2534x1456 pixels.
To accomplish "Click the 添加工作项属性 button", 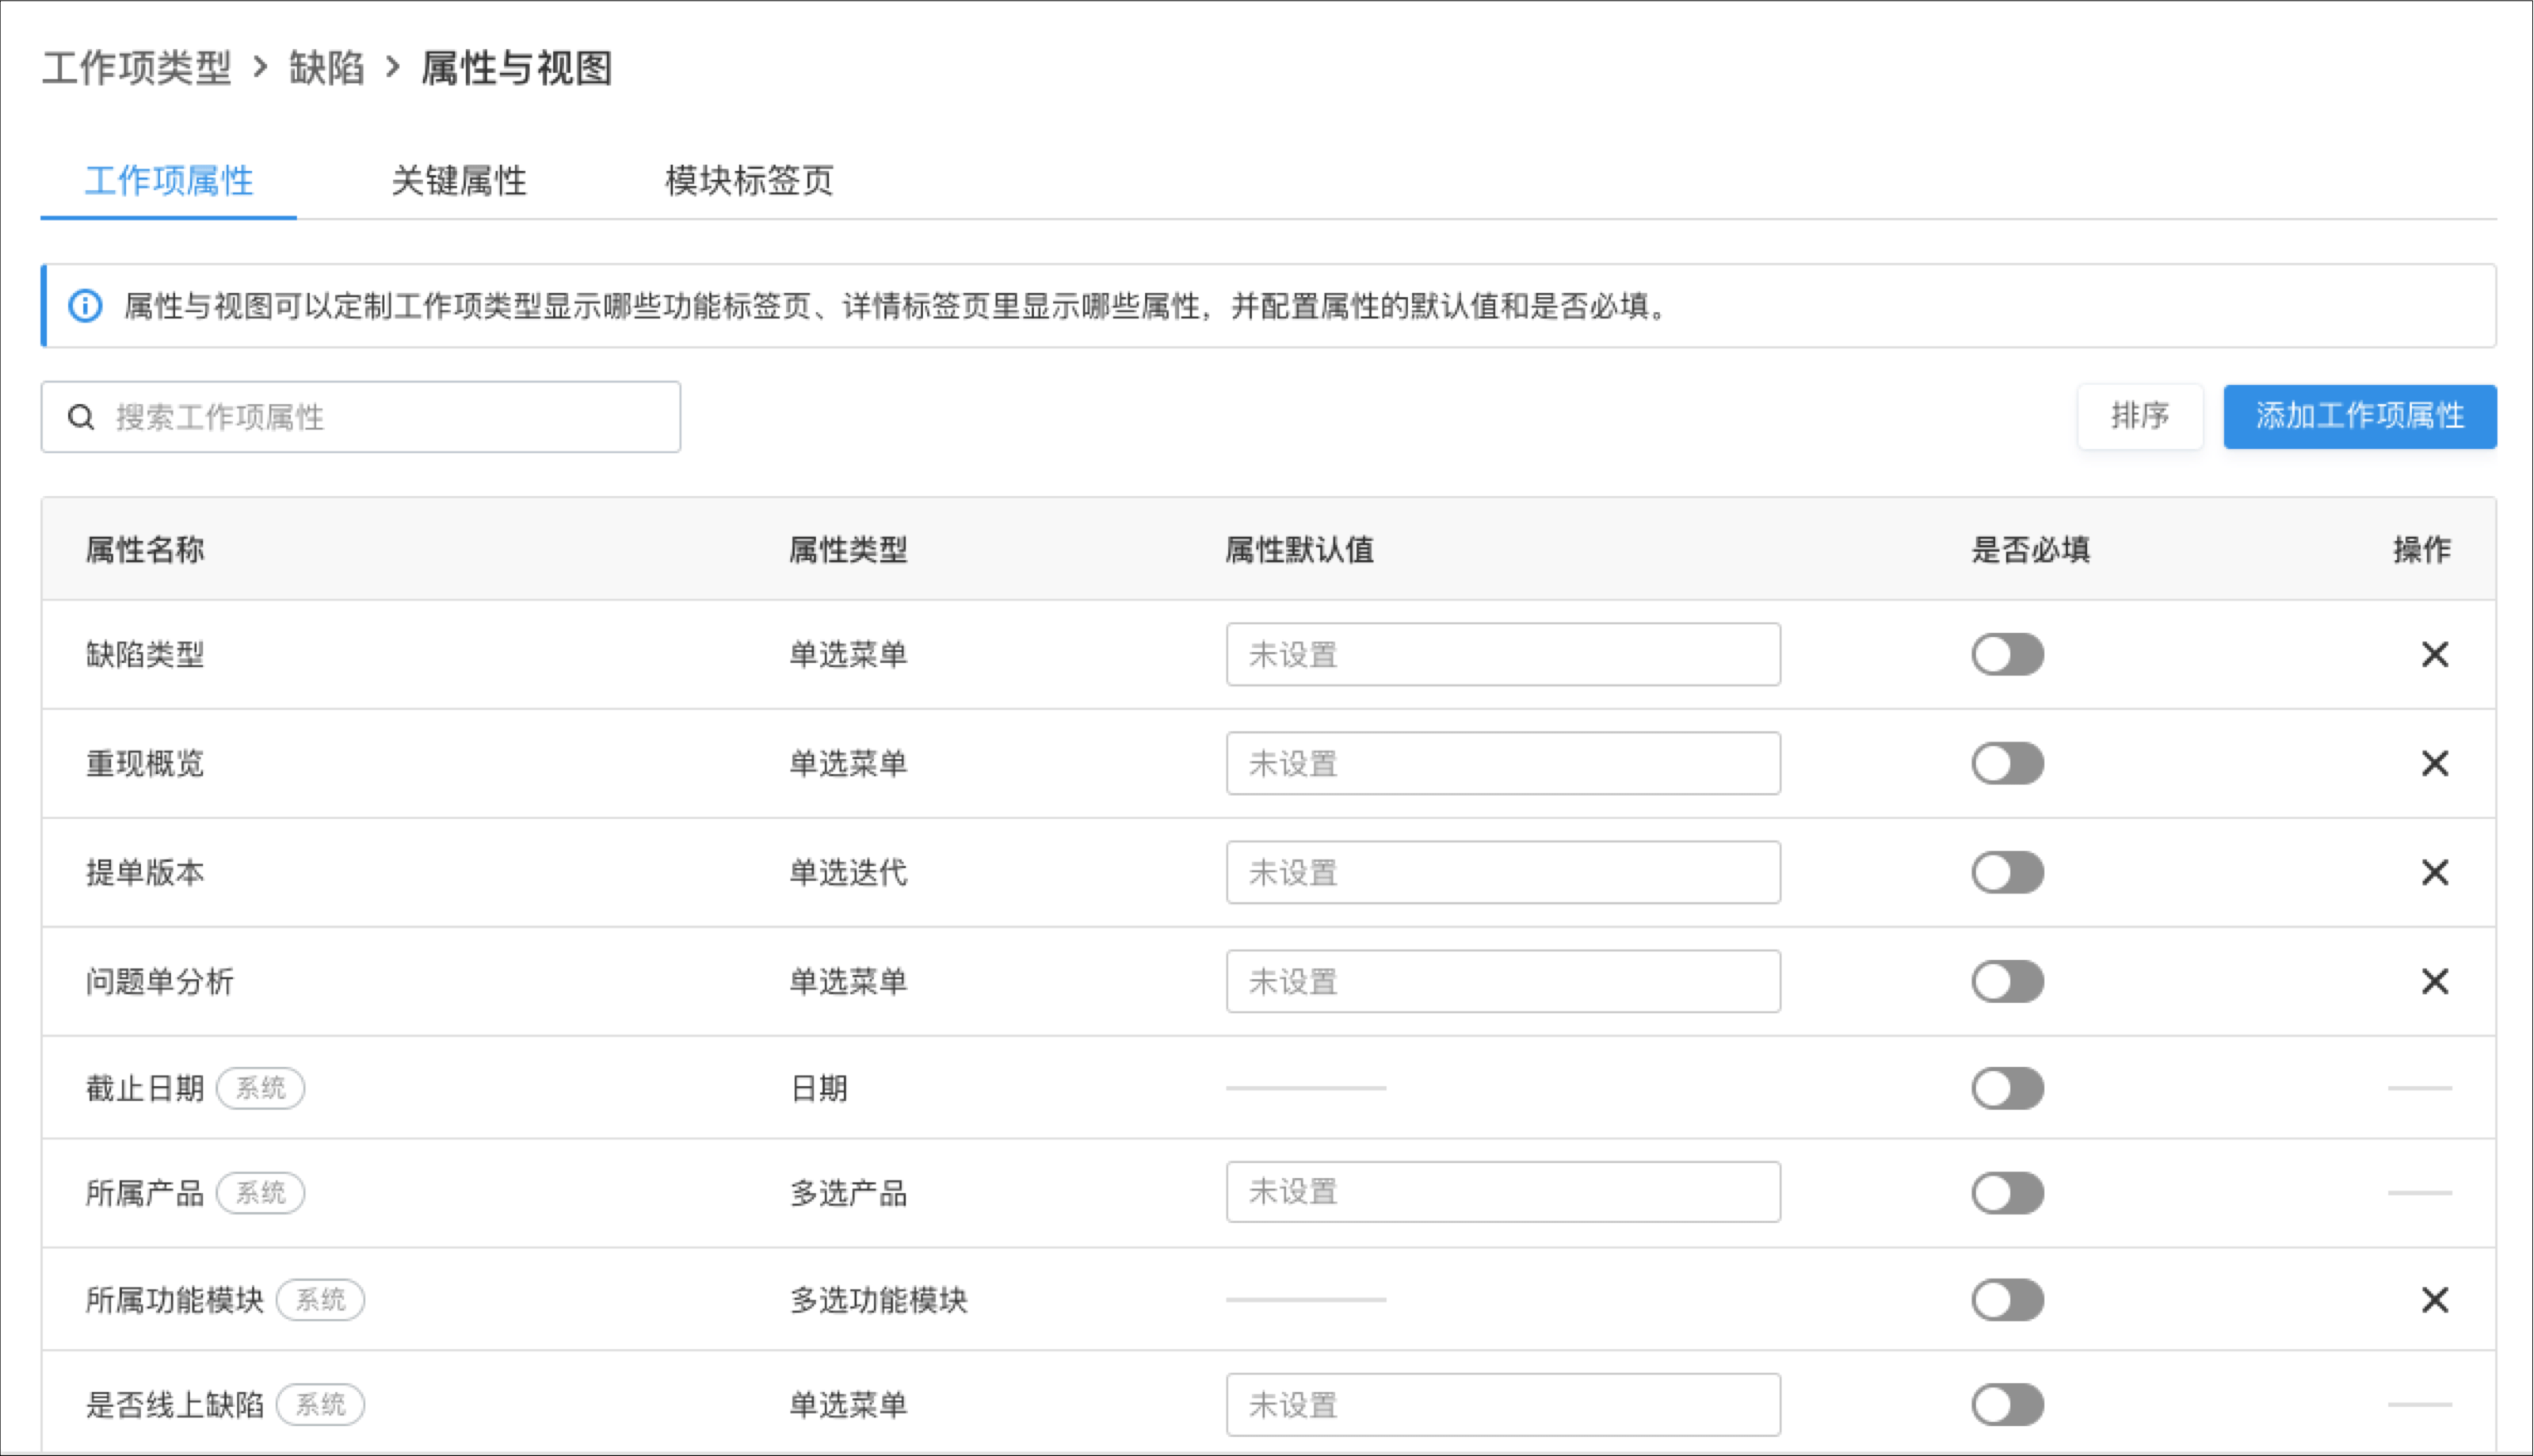I will (x=2359, y=416).
